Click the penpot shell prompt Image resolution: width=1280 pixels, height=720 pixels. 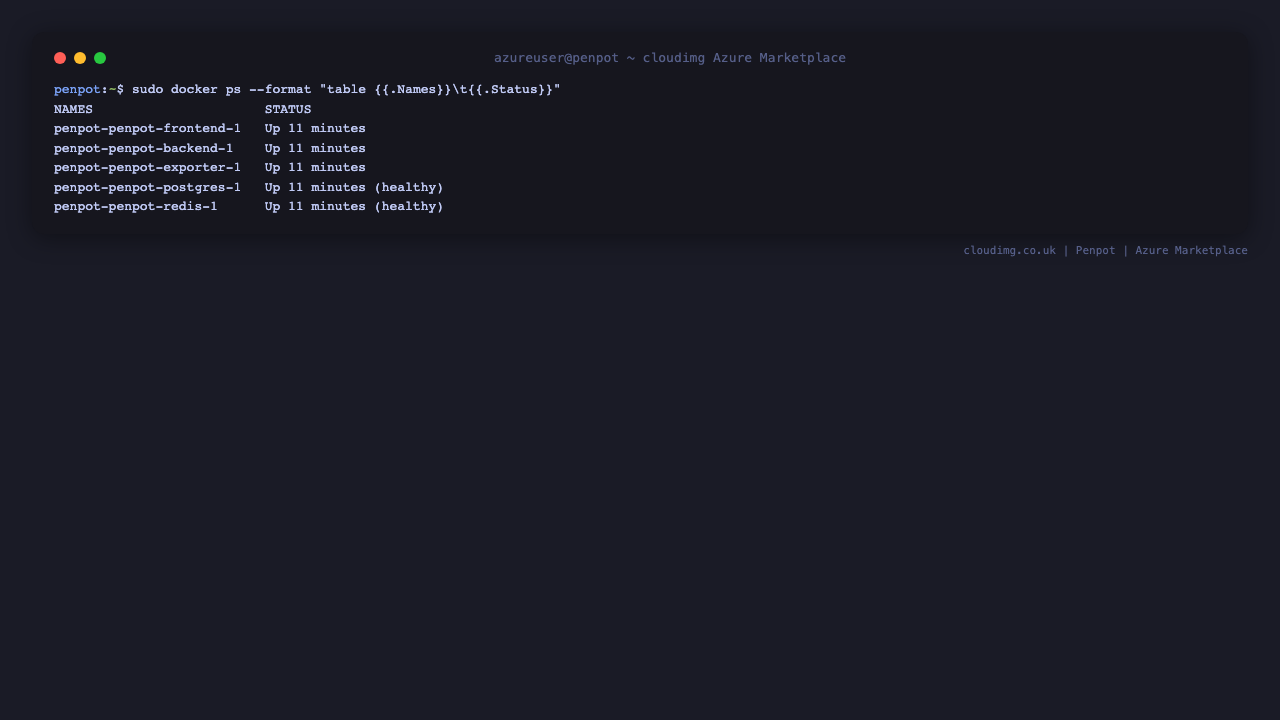tap(89, 90)
